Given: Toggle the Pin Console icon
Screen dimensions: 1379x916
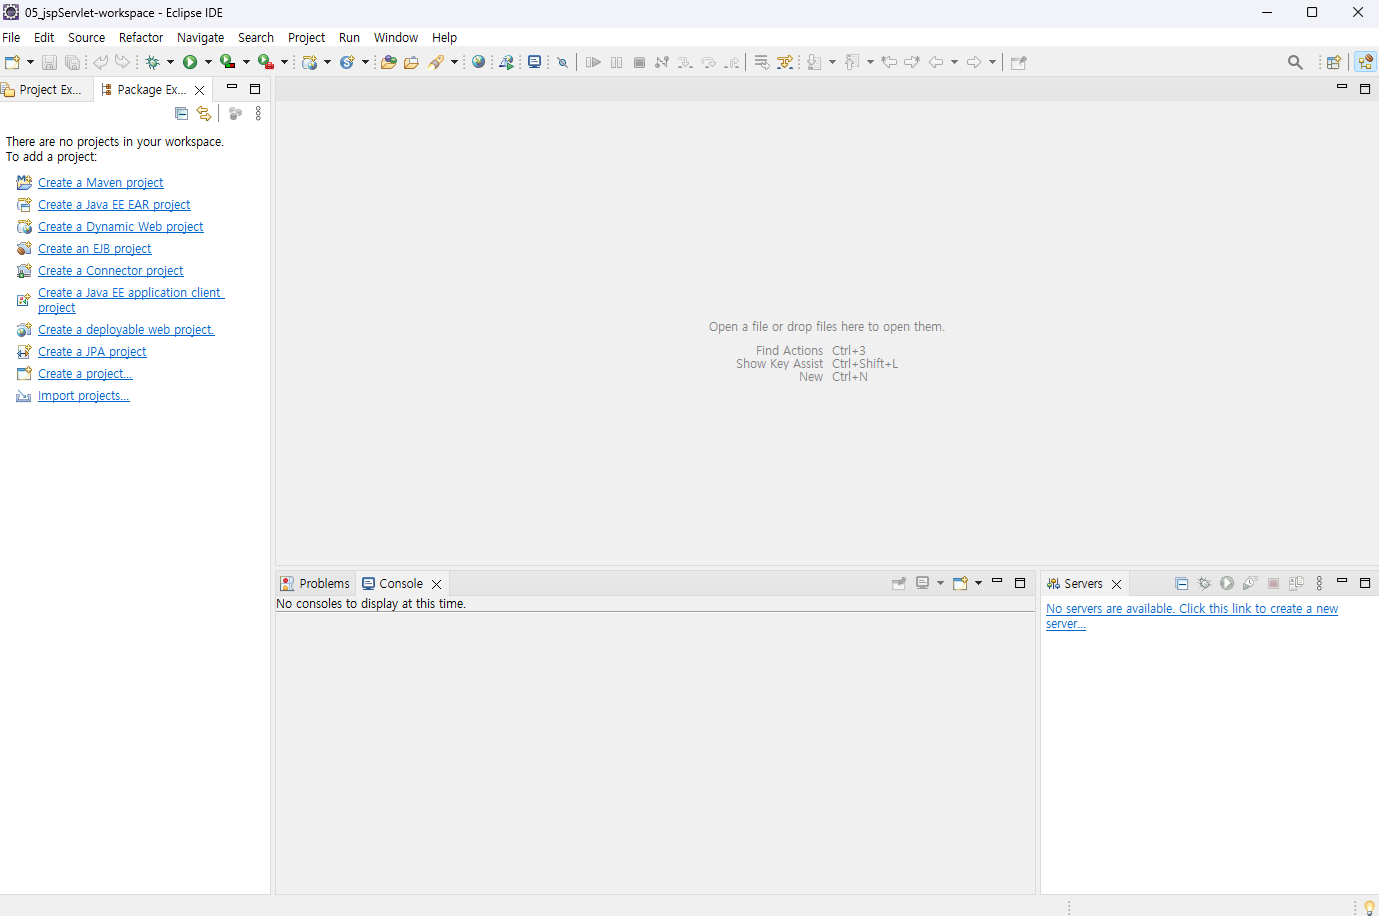Looking at the screenshot, I should [899, 583].
